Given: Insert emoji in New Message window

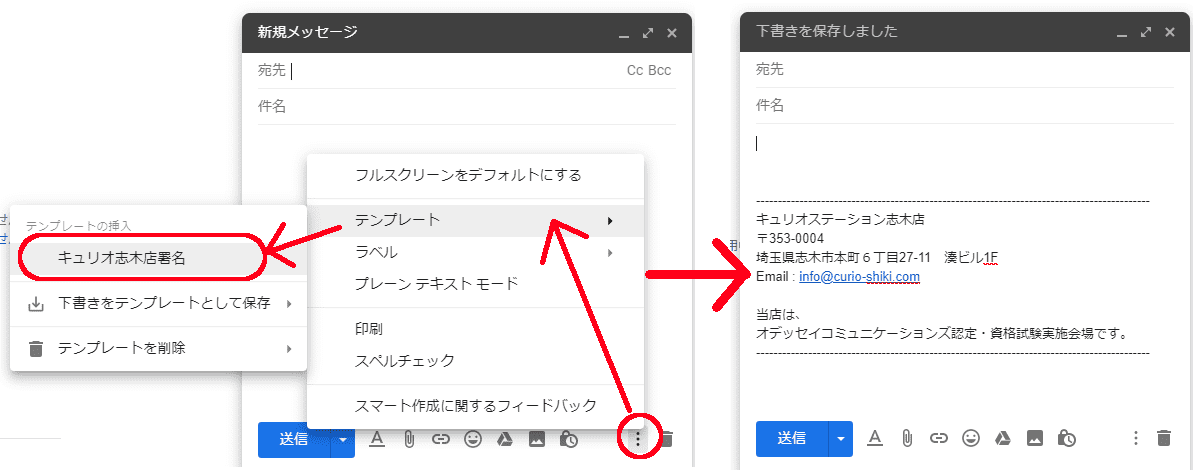Looking at the screenshot, I should click(473, 439).
